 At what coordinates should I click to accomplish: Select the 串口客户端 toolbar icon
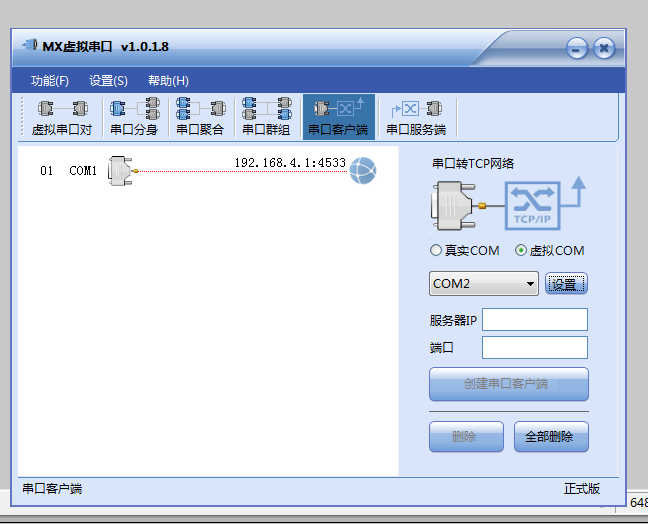[x=337, y=117]
